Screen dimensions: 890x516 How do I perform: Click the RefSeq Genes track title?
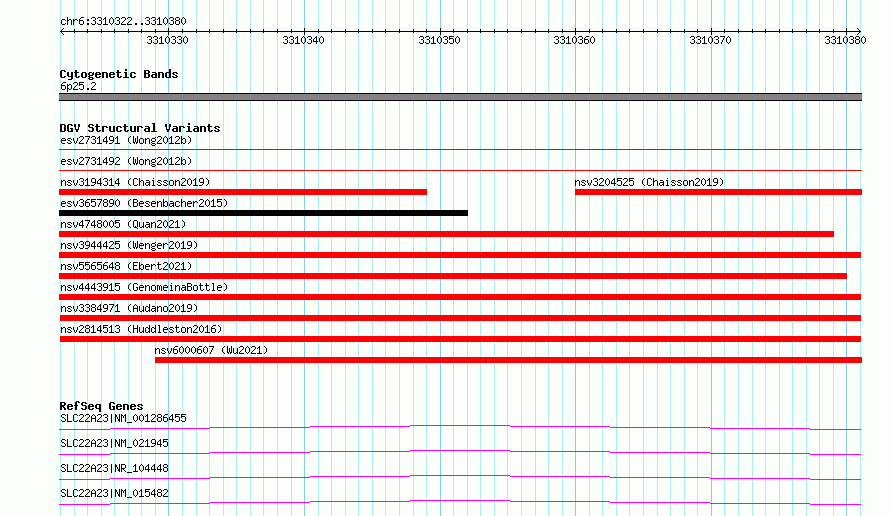101,406
